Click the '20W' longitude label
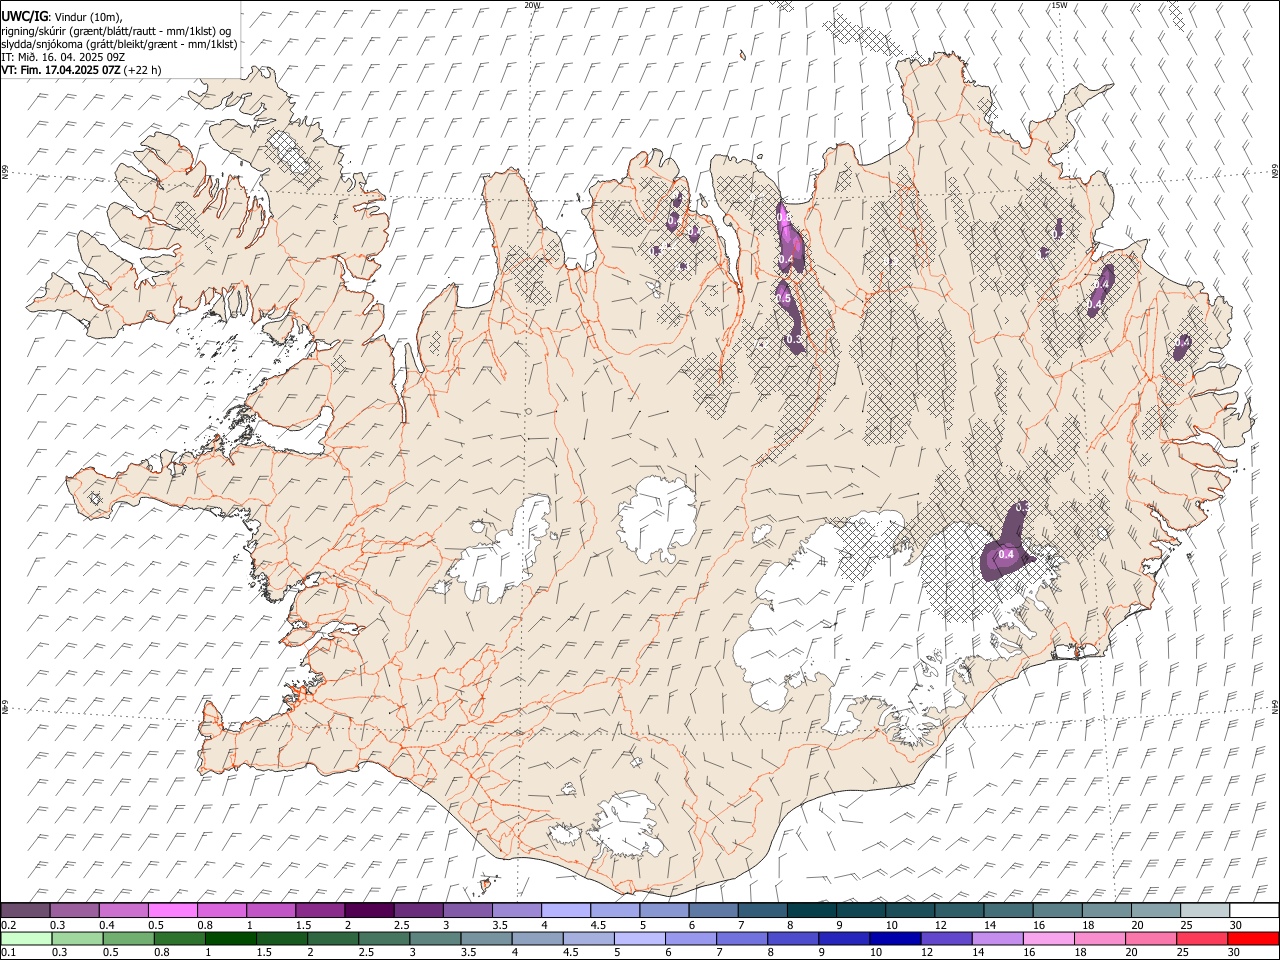 [x=532, y=5]
